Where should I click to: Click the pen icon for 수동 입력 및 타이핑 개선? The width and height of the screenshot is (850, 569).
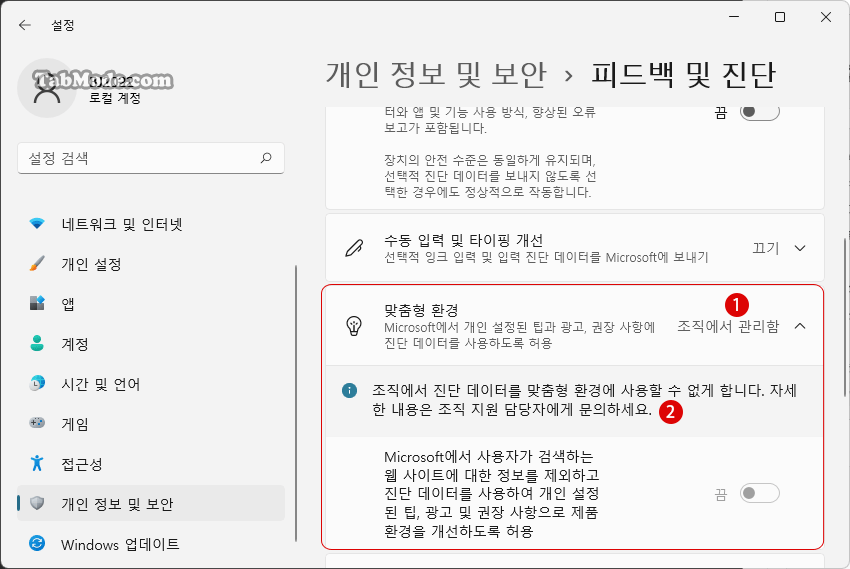click(x=354, y=248)
